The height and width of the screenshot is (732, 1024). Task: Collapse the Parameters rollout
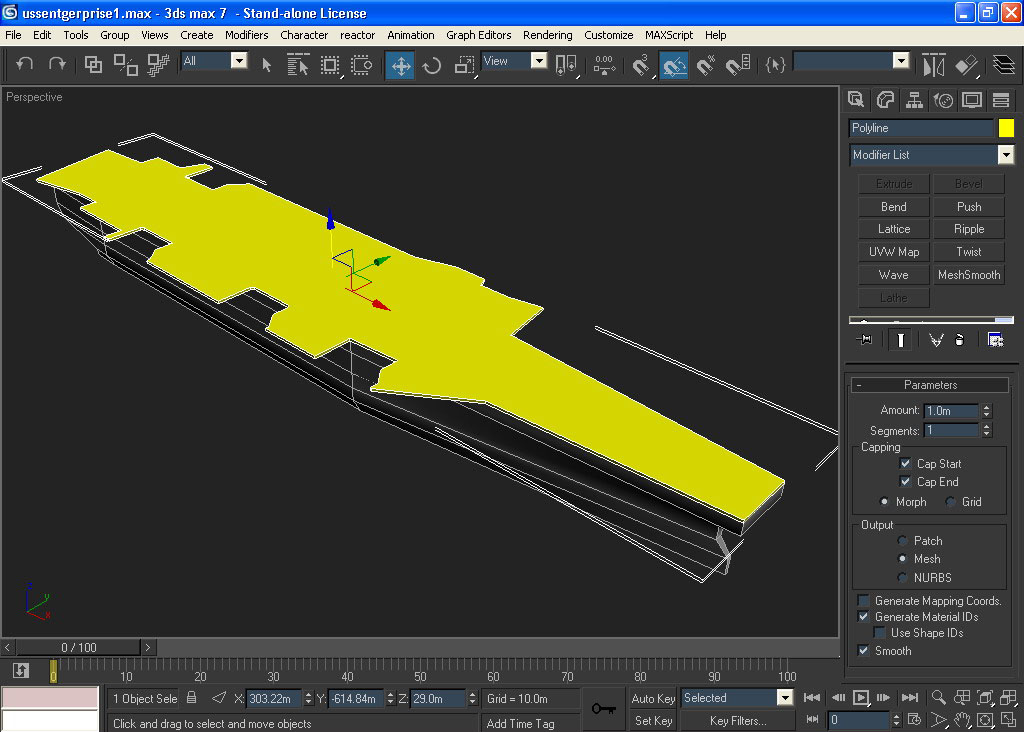coord(930,385)
